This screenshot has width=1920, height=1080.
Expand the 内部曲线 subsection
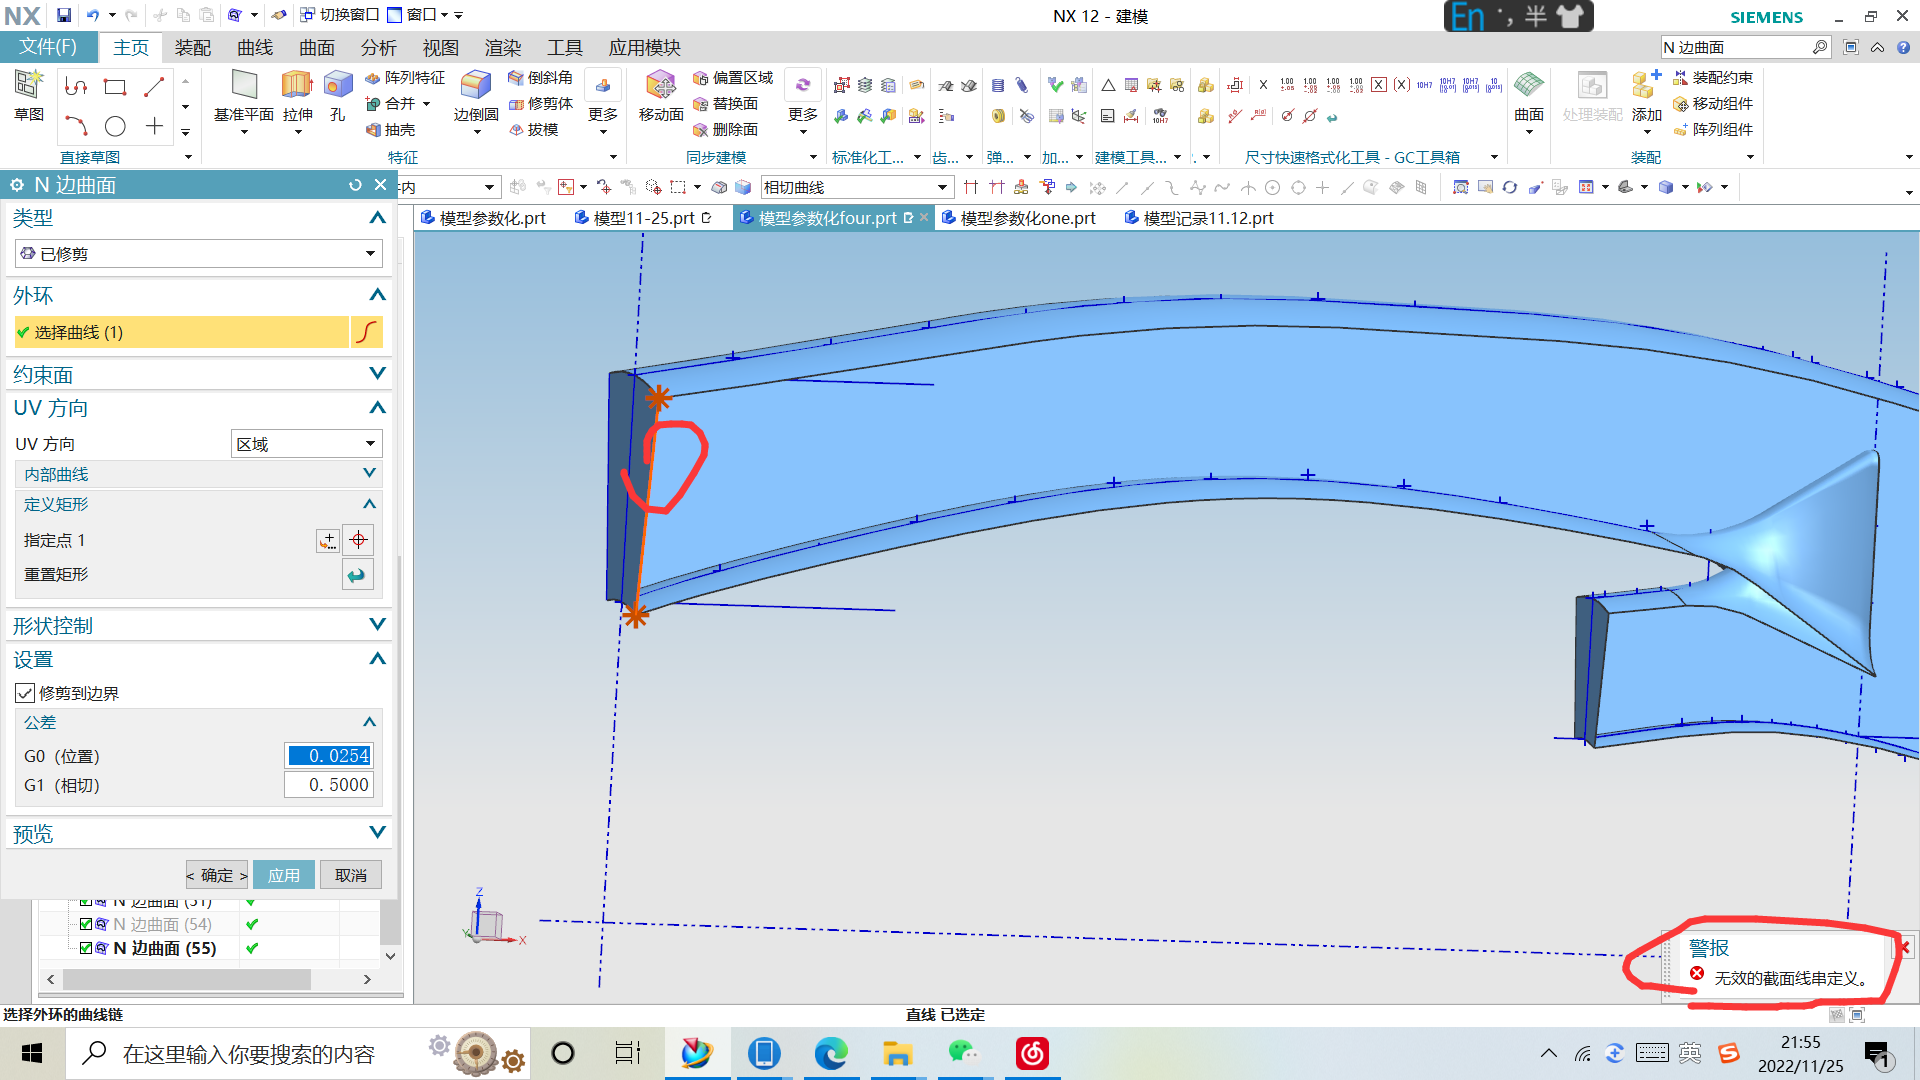coord(369,473)
